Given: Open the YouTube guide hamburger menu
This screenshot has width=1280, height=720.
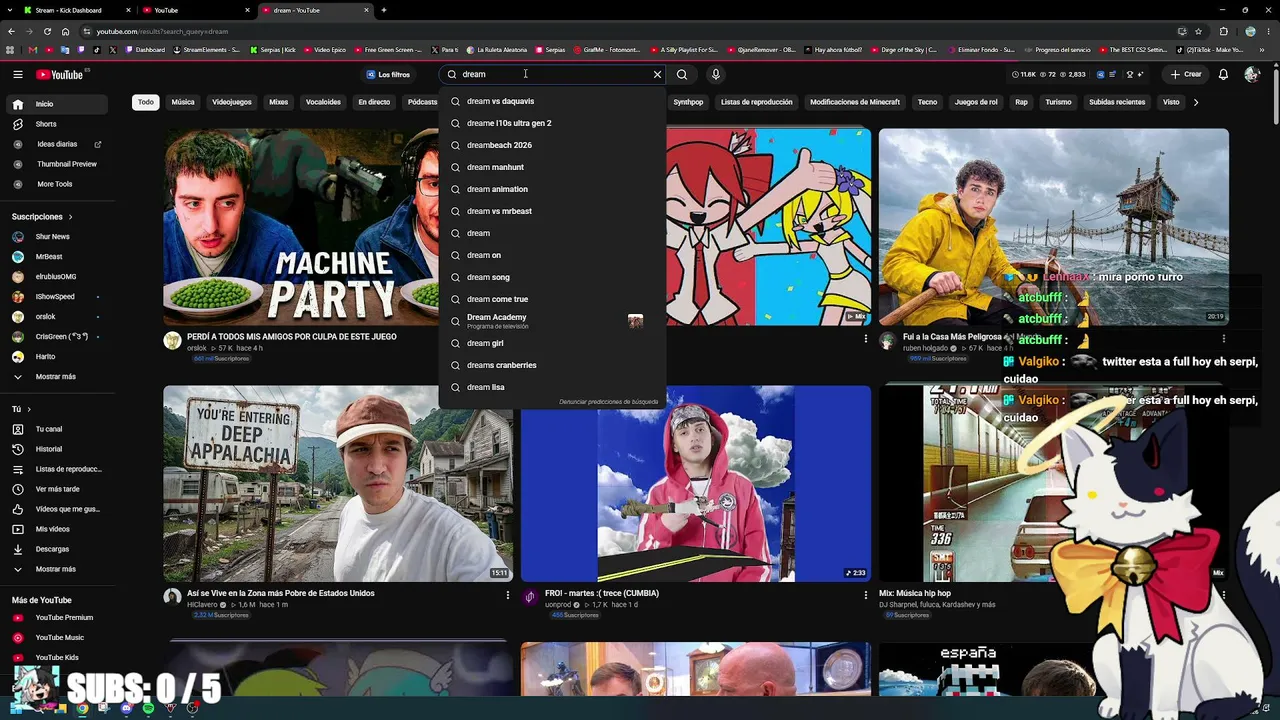Looking at the screenshot, I should (18, 74).
